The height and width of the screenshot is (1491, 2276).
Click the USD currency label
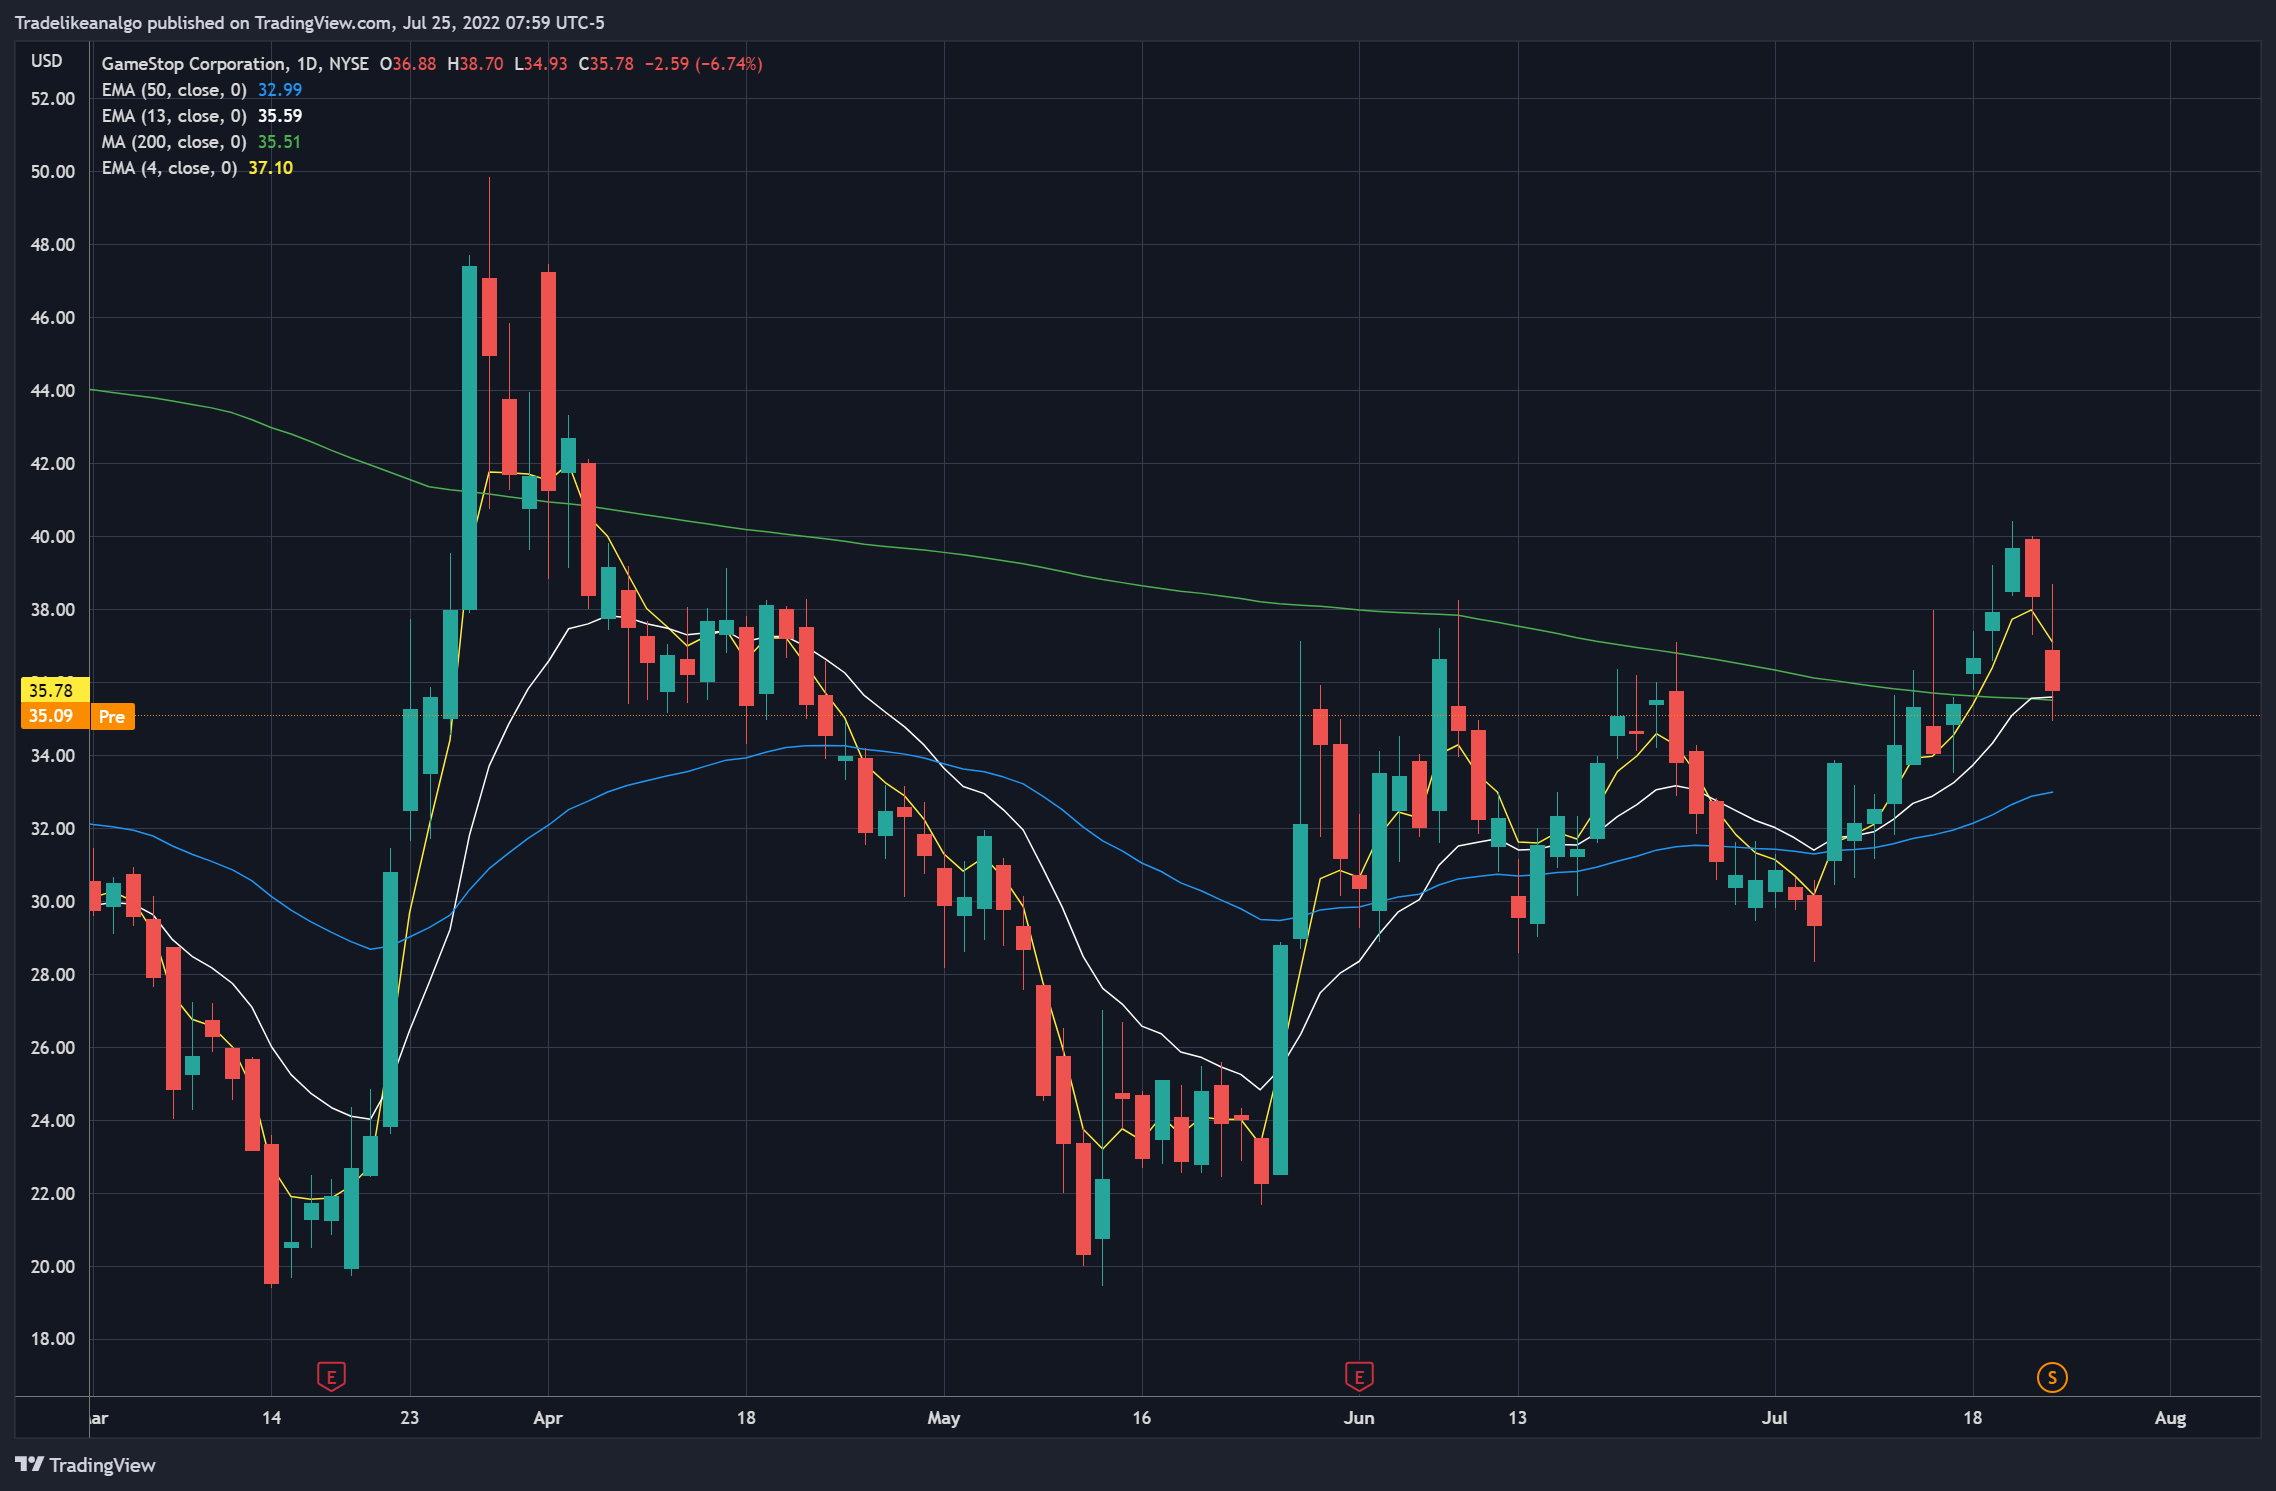pos(47,61)
